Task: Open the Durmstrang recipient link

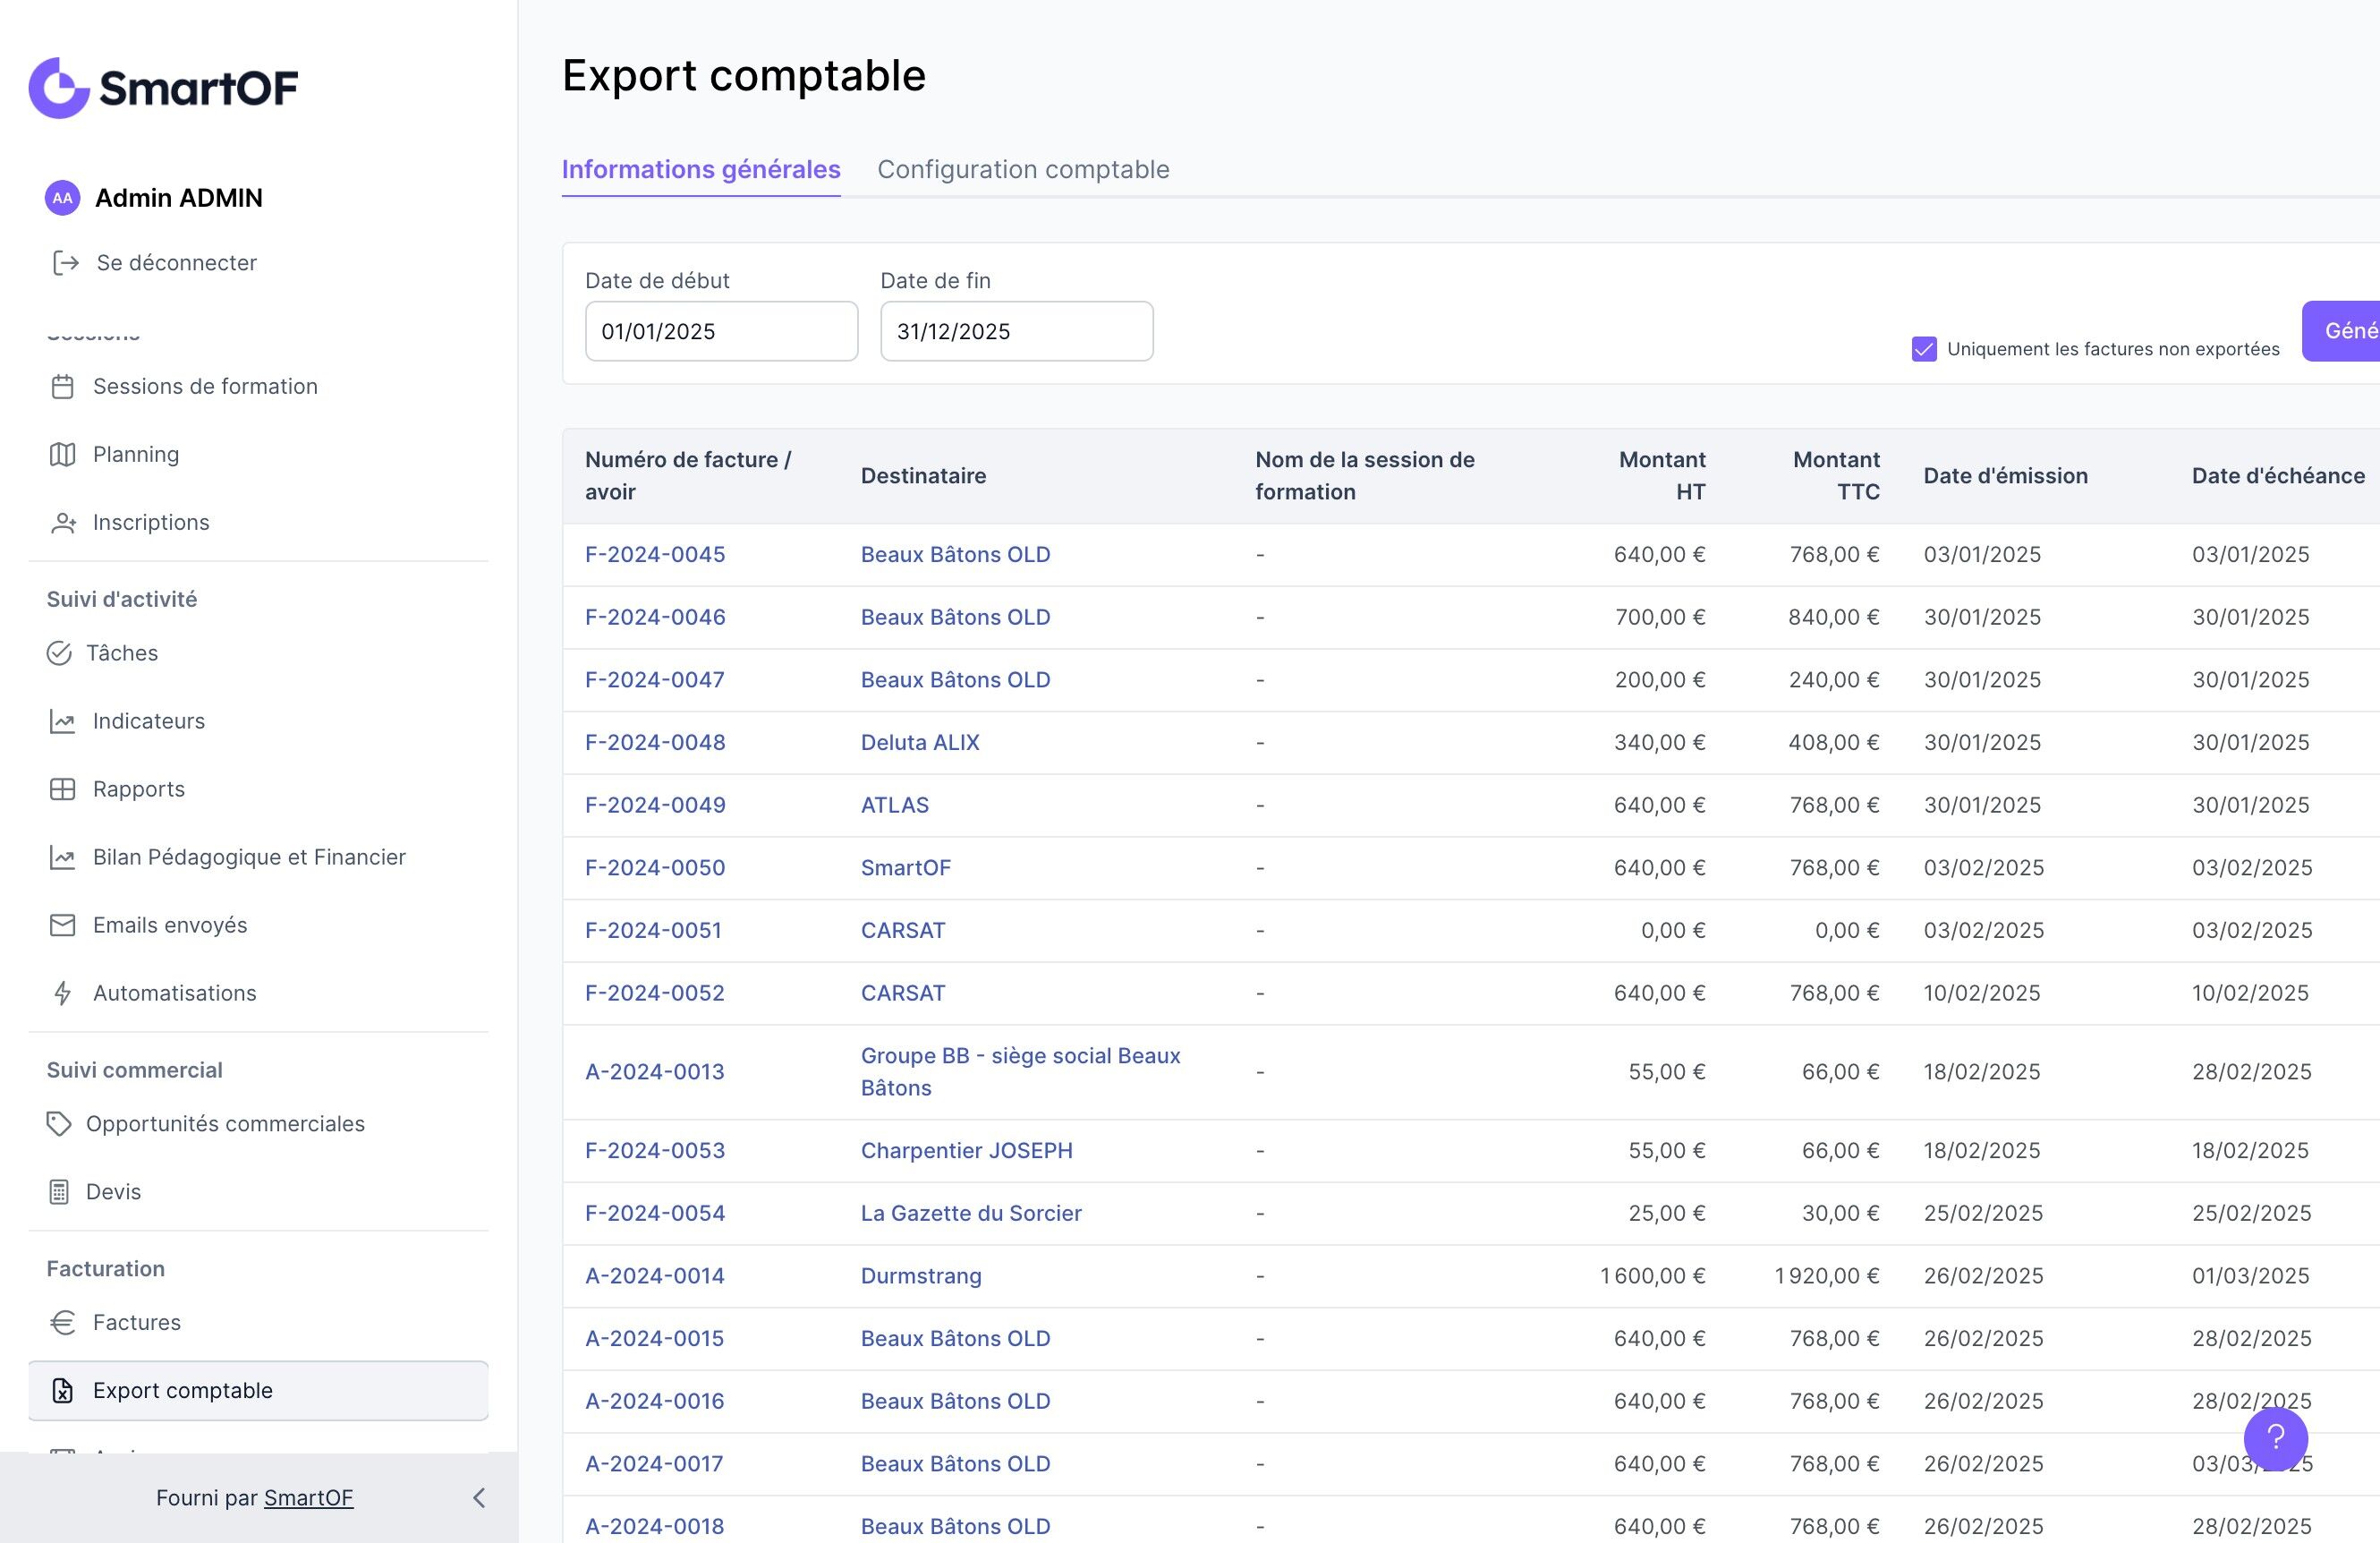Action: 920,1276
